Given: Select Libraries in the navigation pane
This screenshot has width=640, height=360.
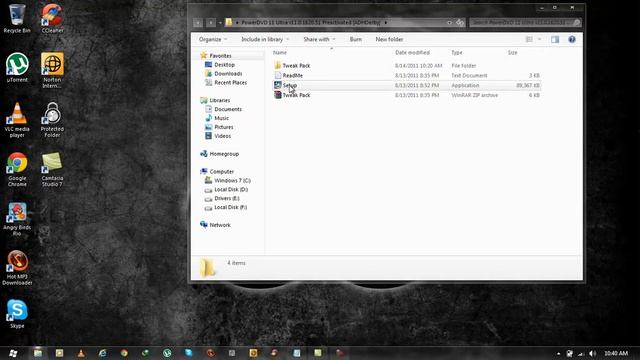Looking at the screenshot, I should (x=220, y=100).
